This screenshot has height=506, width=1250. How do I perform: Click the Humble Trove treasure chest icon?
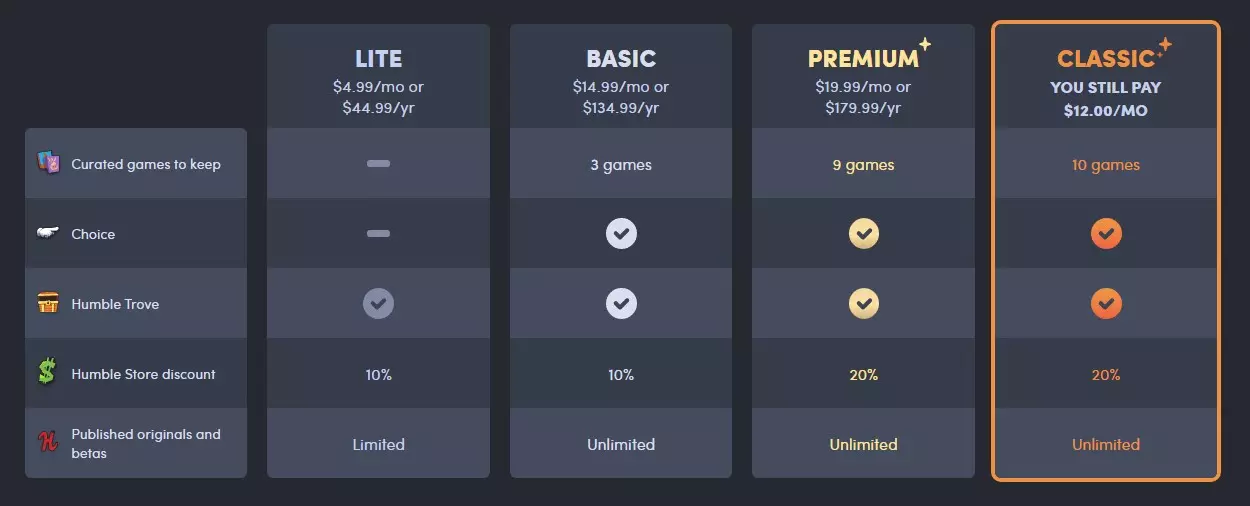click(x=48, y=303)
